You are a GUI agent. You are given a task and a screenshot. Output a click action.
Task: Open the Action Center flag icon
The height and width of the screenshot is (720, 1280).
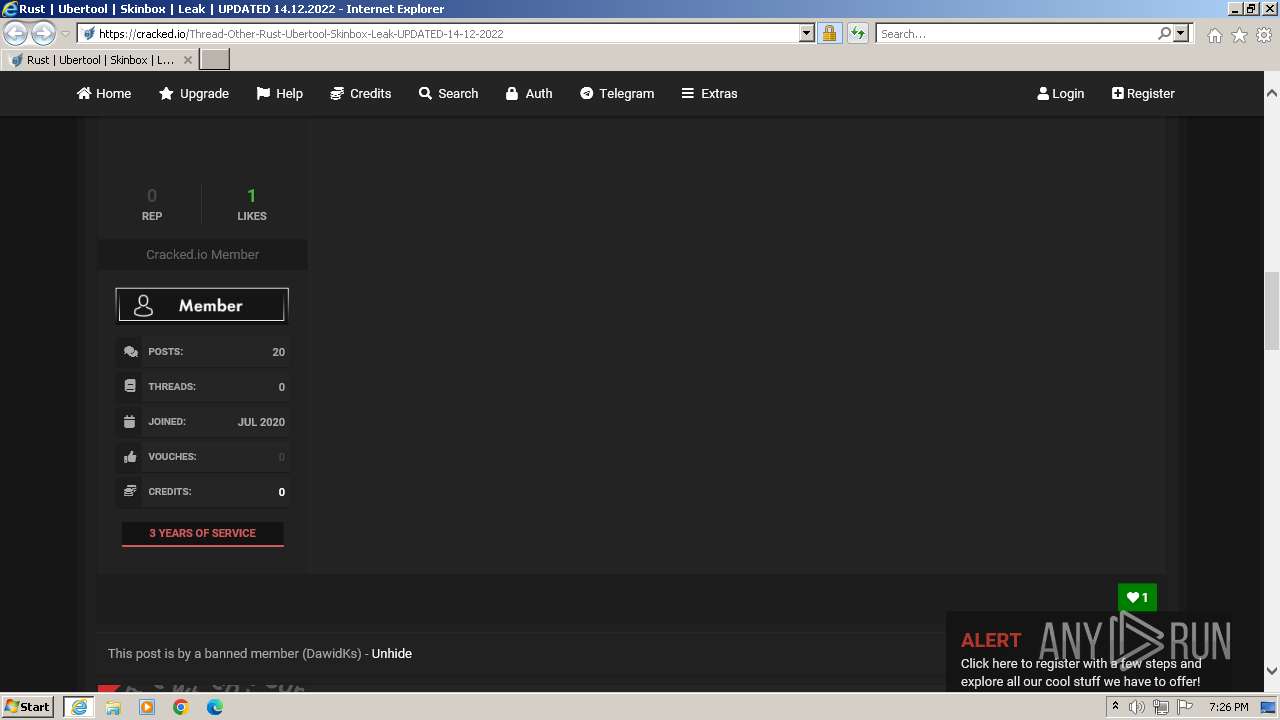1185,707
